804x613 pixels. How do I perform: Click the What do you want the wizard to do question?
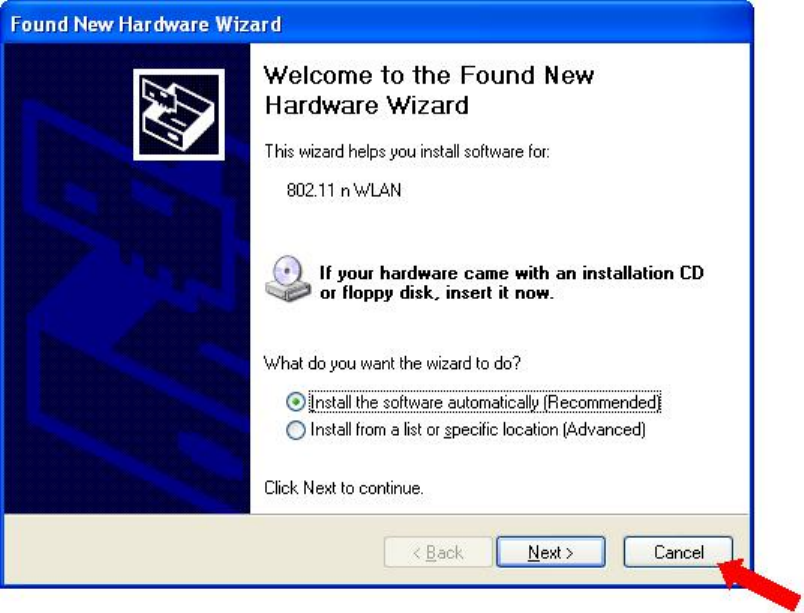[392, 363]
